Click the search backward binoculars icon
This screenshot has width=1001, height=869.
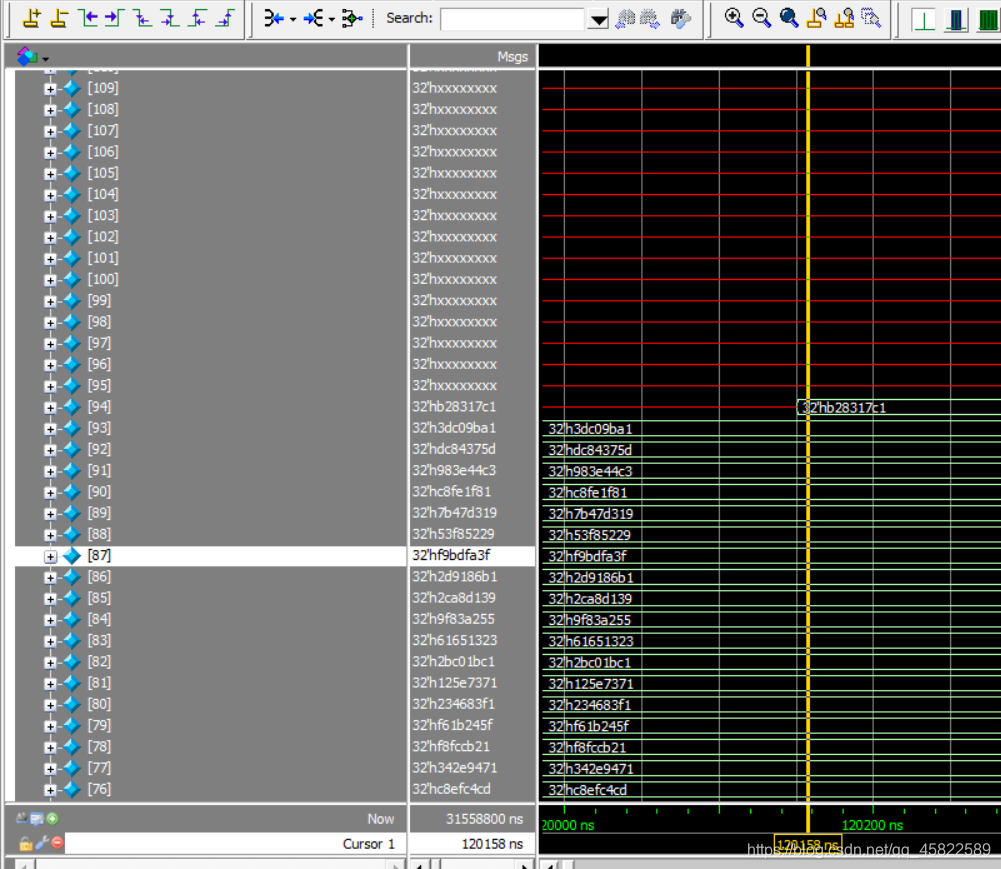[x=626, y=19]
